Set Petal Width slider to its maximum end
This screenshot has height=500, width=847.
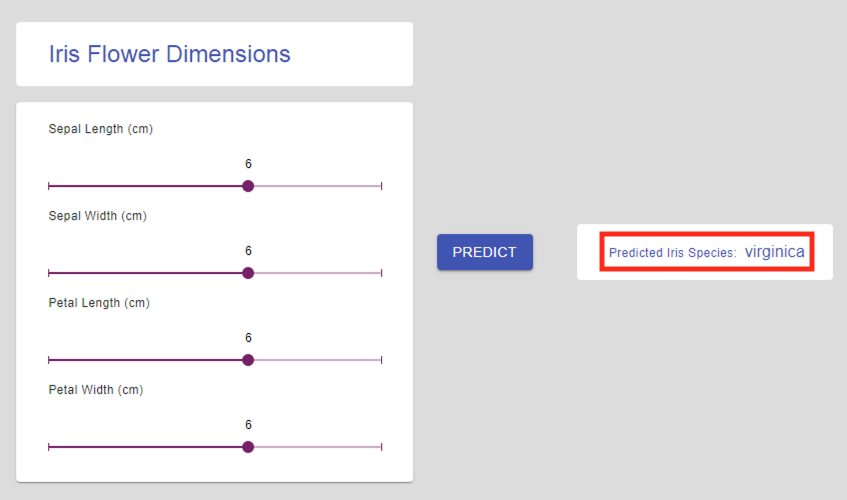tap(382, 447)
